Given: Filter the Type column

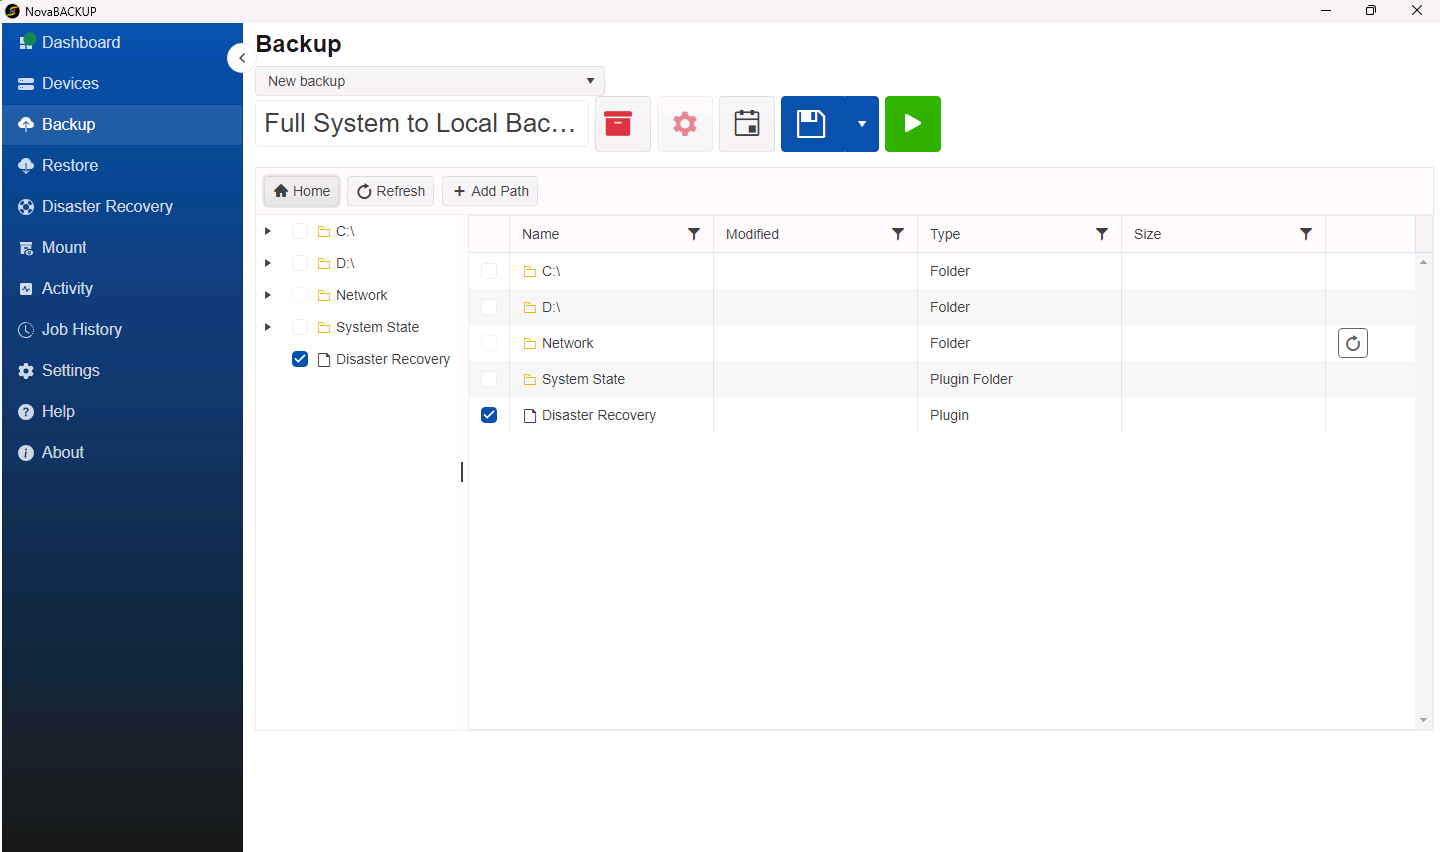Looking at the screenshot, I should pos(1102,234).
